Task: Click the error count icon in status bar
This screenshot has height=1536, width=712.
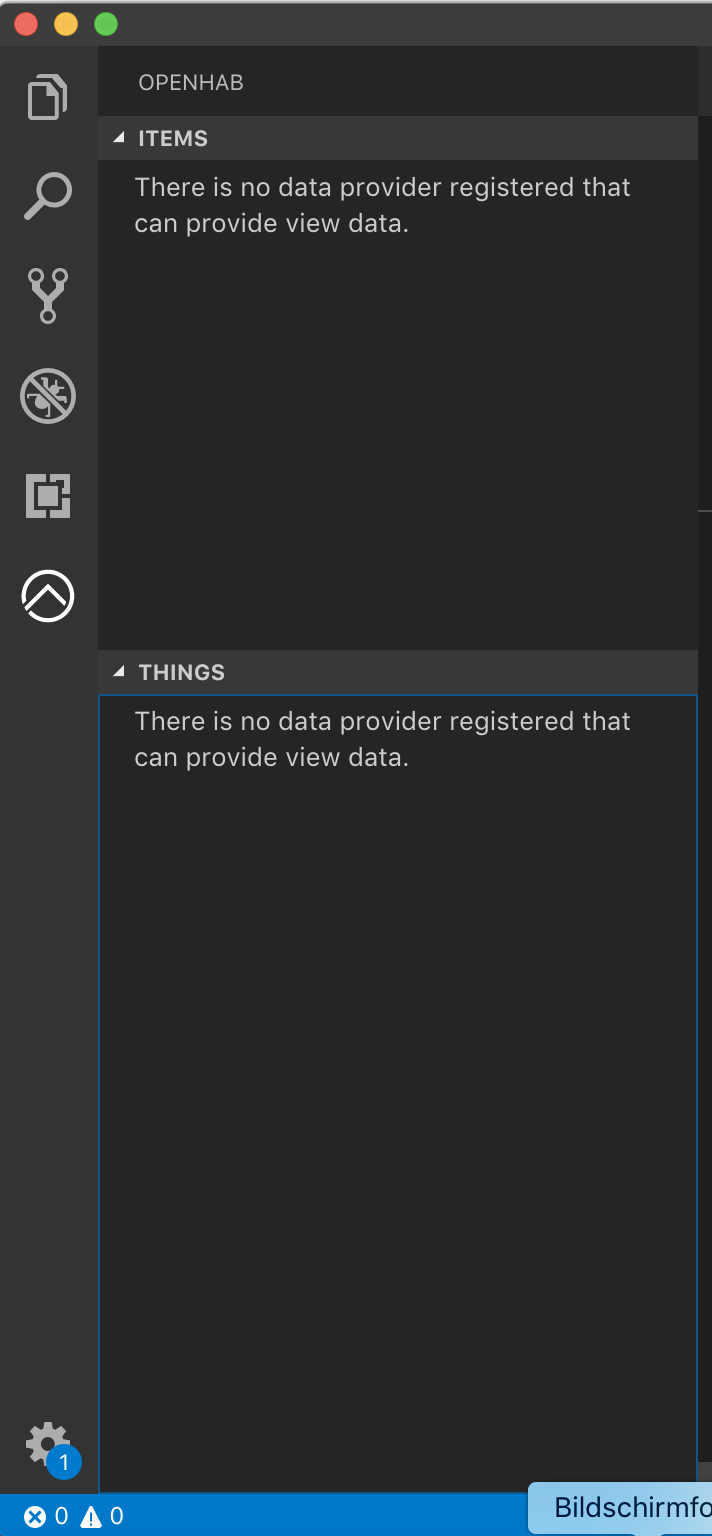Action: pyautogui.click(x=36, y=1517)
